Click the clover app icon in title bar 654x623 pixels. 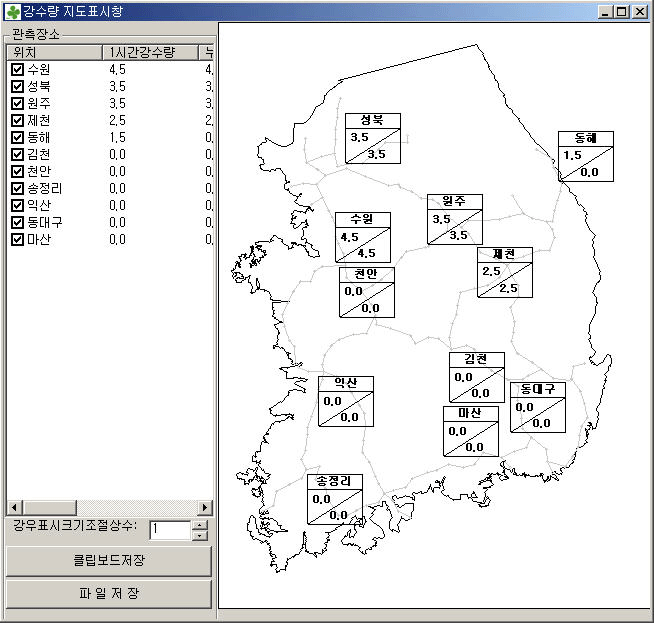11,11
